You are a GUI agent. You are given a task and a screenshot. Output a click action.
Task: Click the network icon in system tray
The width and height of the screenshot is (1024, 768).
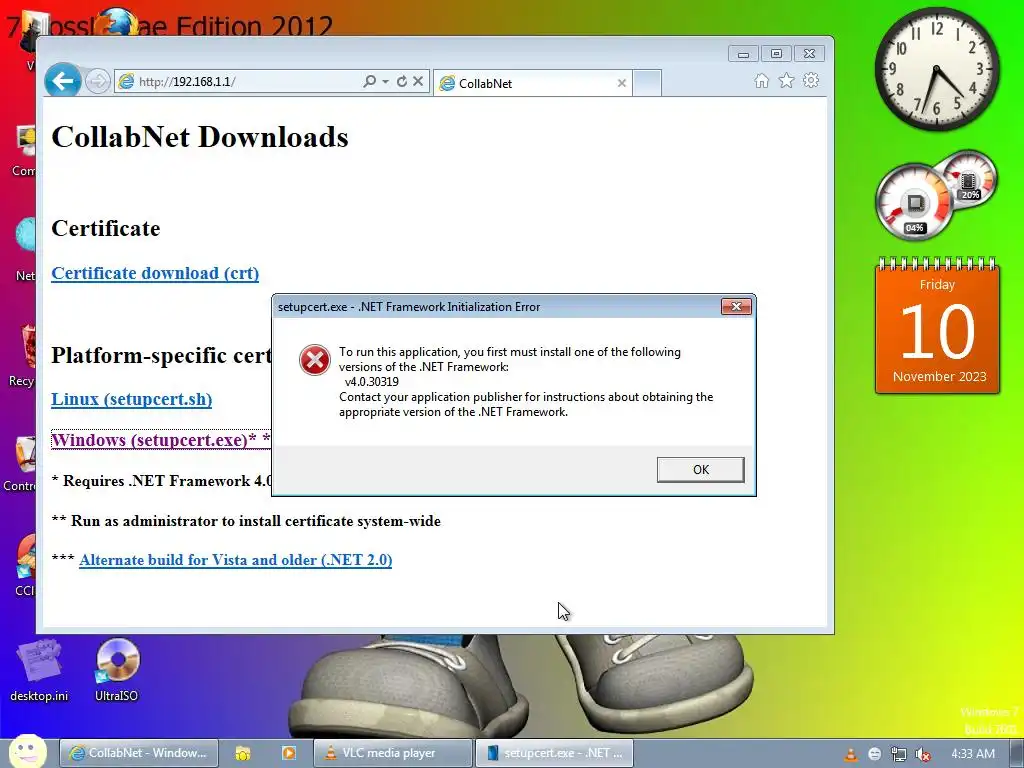tap(899, 754)
